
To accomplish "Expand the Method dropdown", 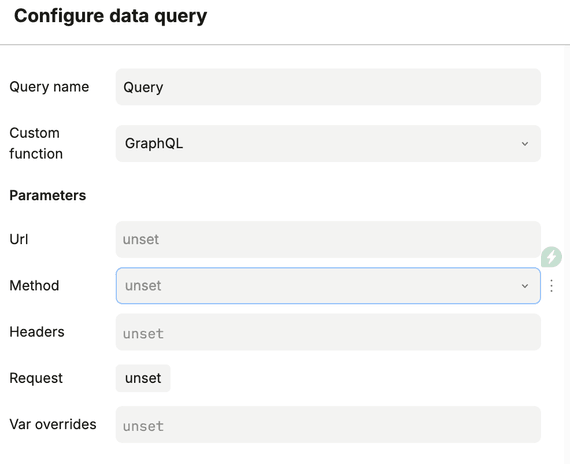I will 328,286.
